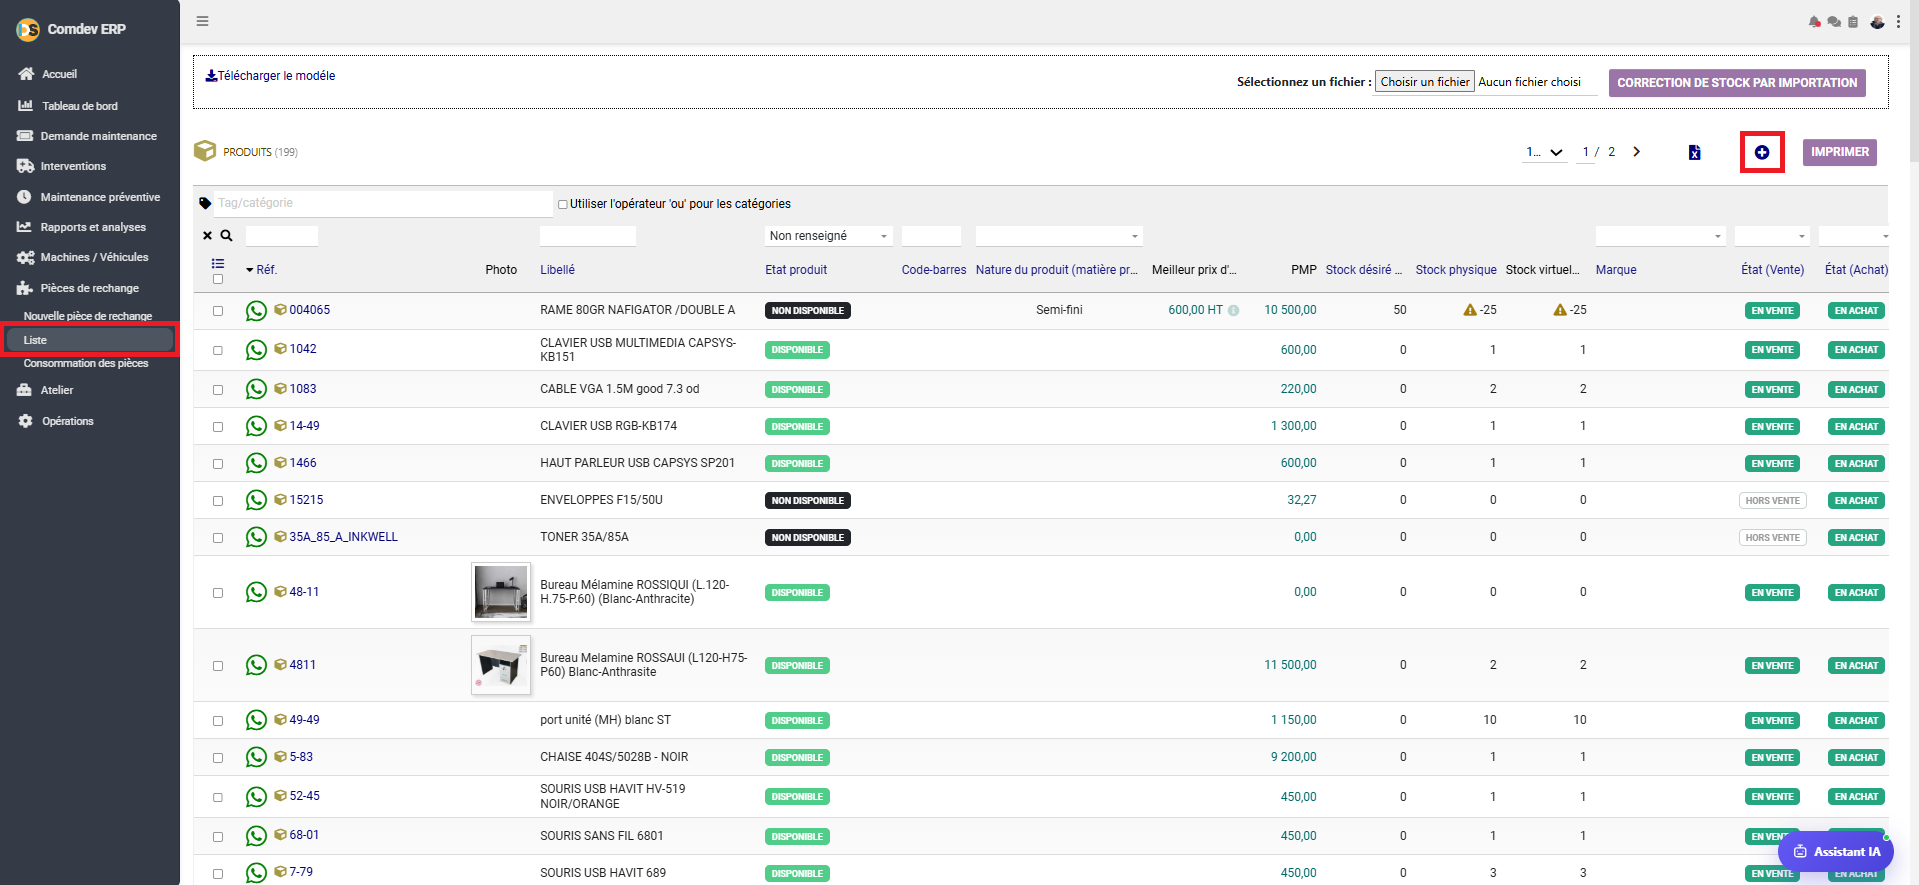Open the 'Non renseigné' Etat produit filter
The image size is (1919, 885).
pos(828,236)
